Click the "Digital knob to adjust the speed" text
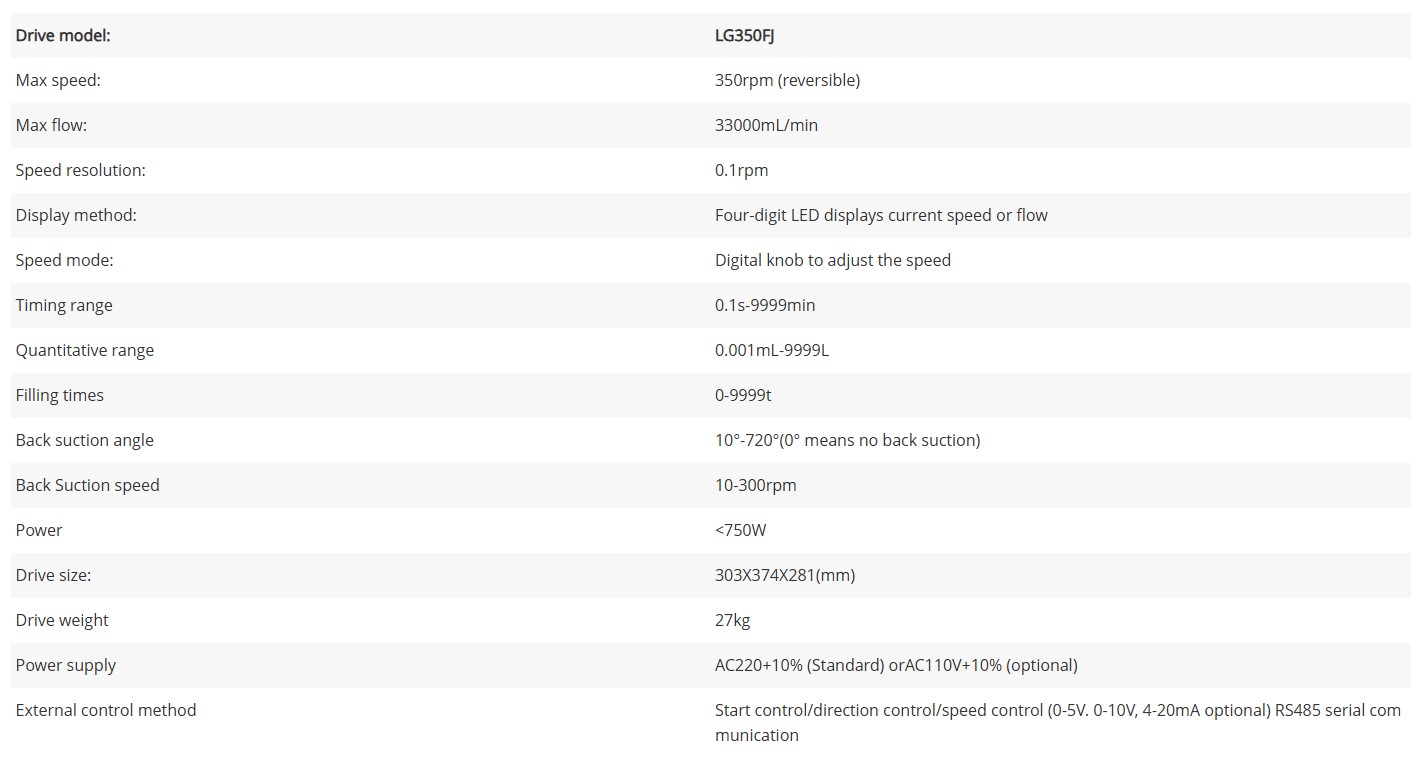The width and height of the screenshot is (1415, 762). pos(832,260)
